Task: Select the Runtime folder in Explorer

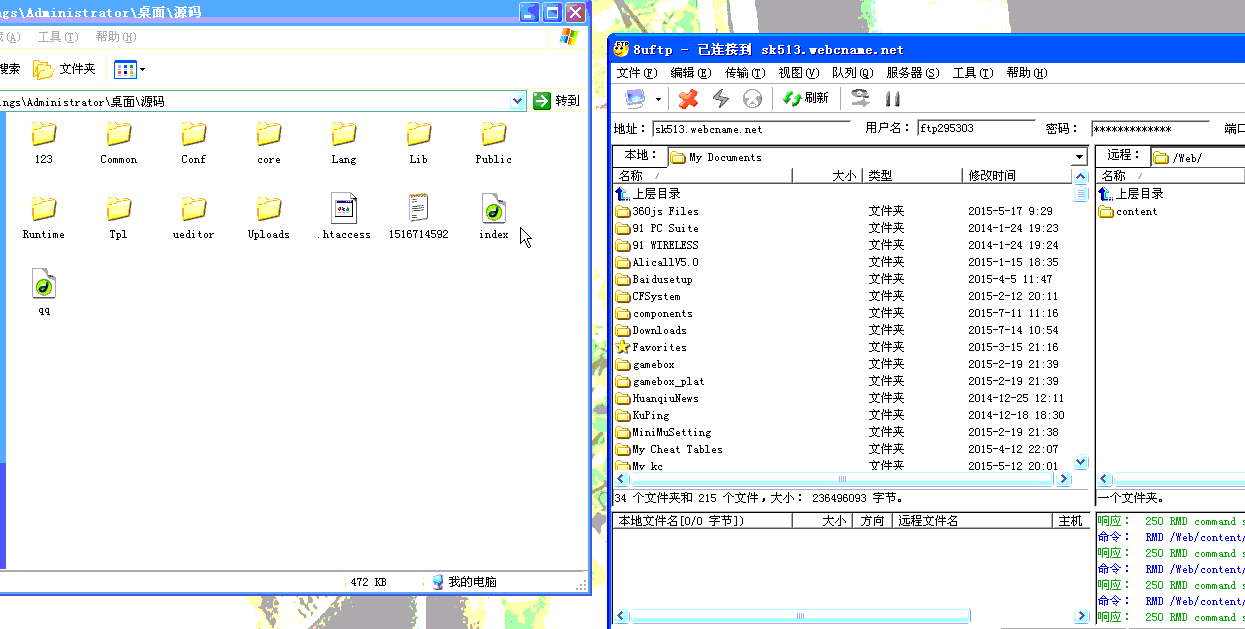Action: 44,218
